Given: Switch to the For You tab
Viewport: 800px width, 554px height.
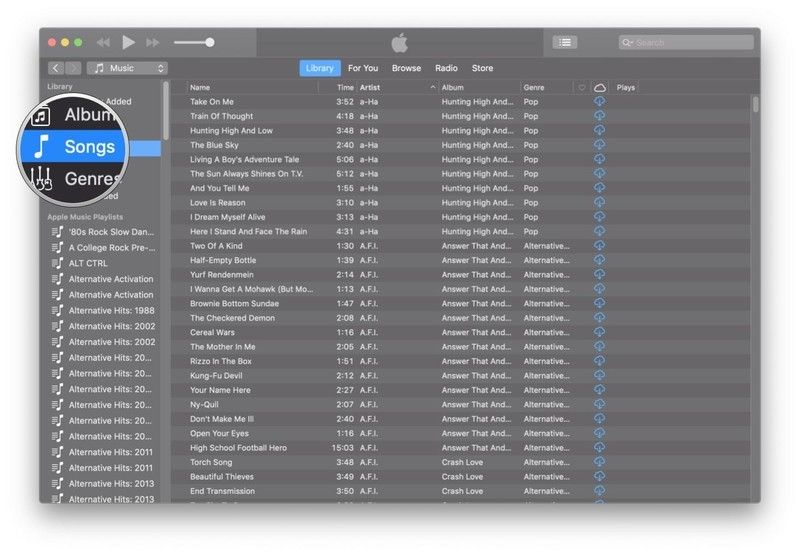Looking at the screenshot, I should (363, 68).
